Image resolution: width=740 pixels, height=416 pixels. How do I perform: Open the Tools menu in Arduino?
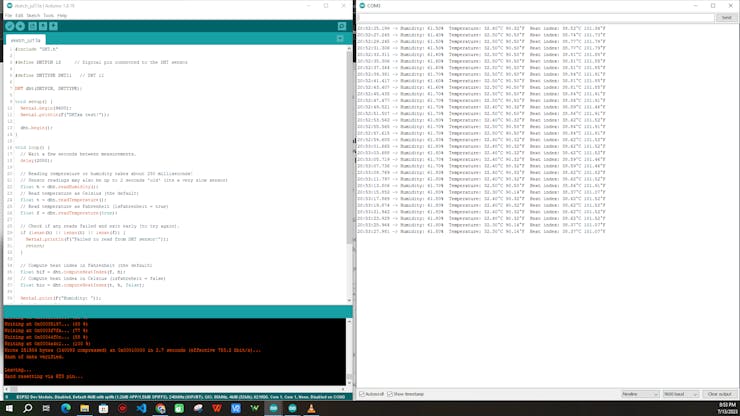49,16
